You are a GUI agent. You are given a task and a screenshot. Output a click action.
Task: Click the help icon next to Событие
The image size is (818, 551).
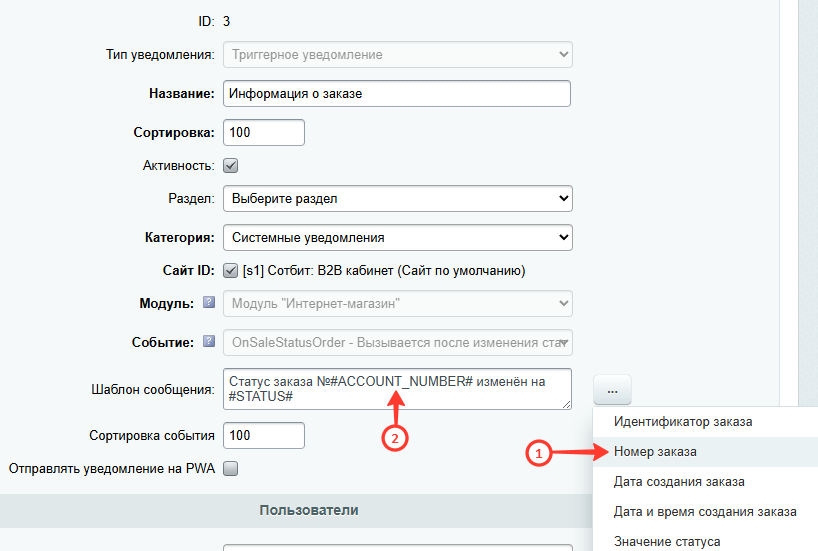pyautogui.click(x=209, y=341)
